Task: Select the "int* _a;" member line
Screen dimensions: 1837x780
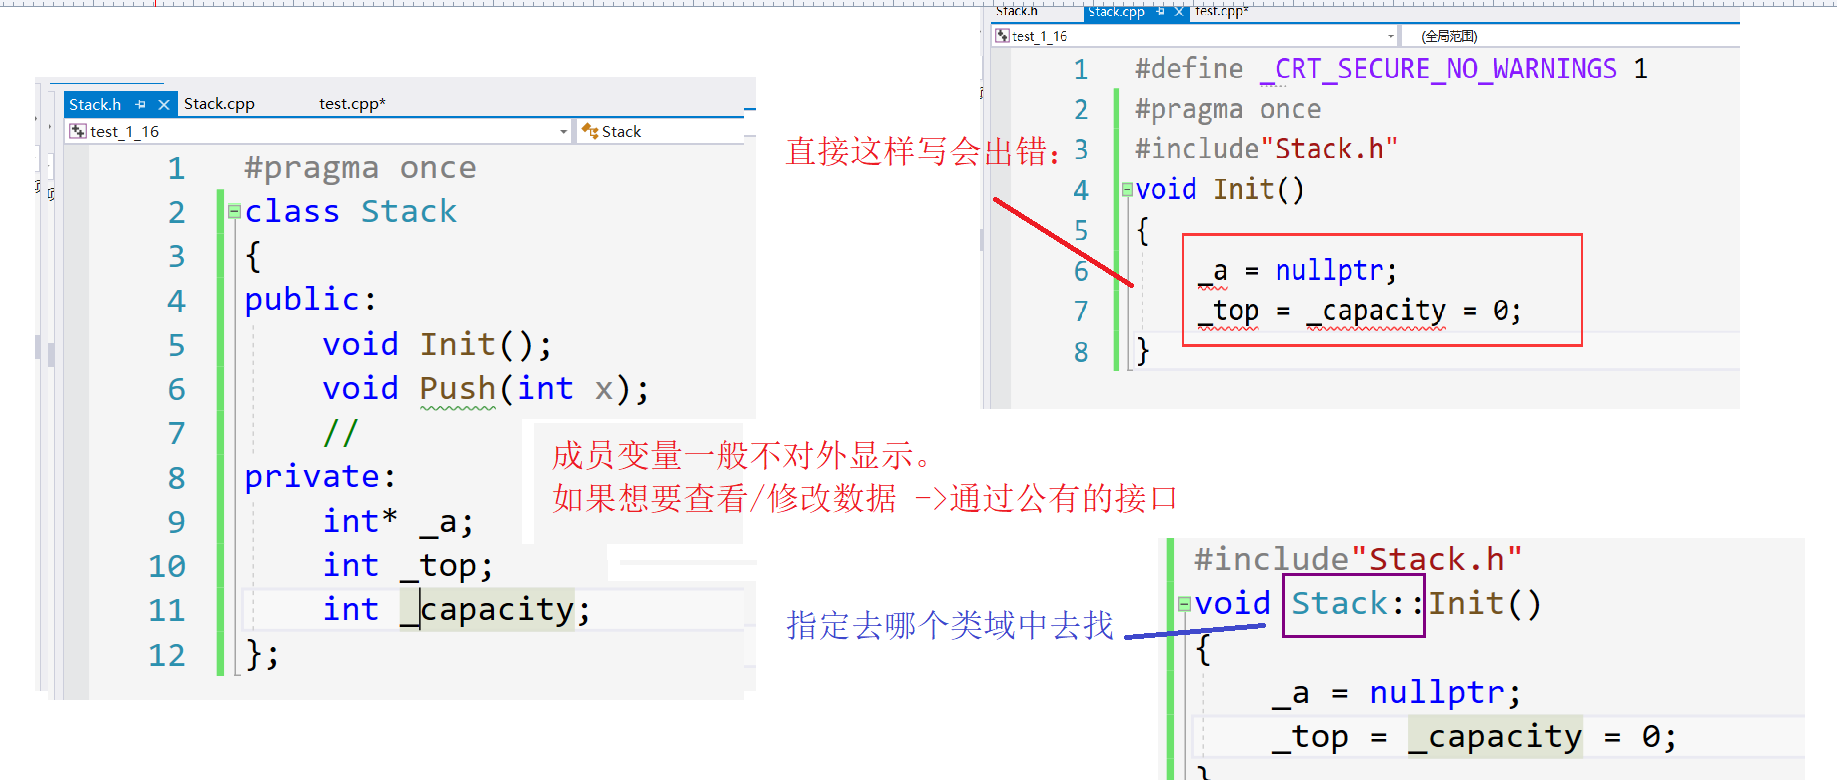Action: pos(397,521)
